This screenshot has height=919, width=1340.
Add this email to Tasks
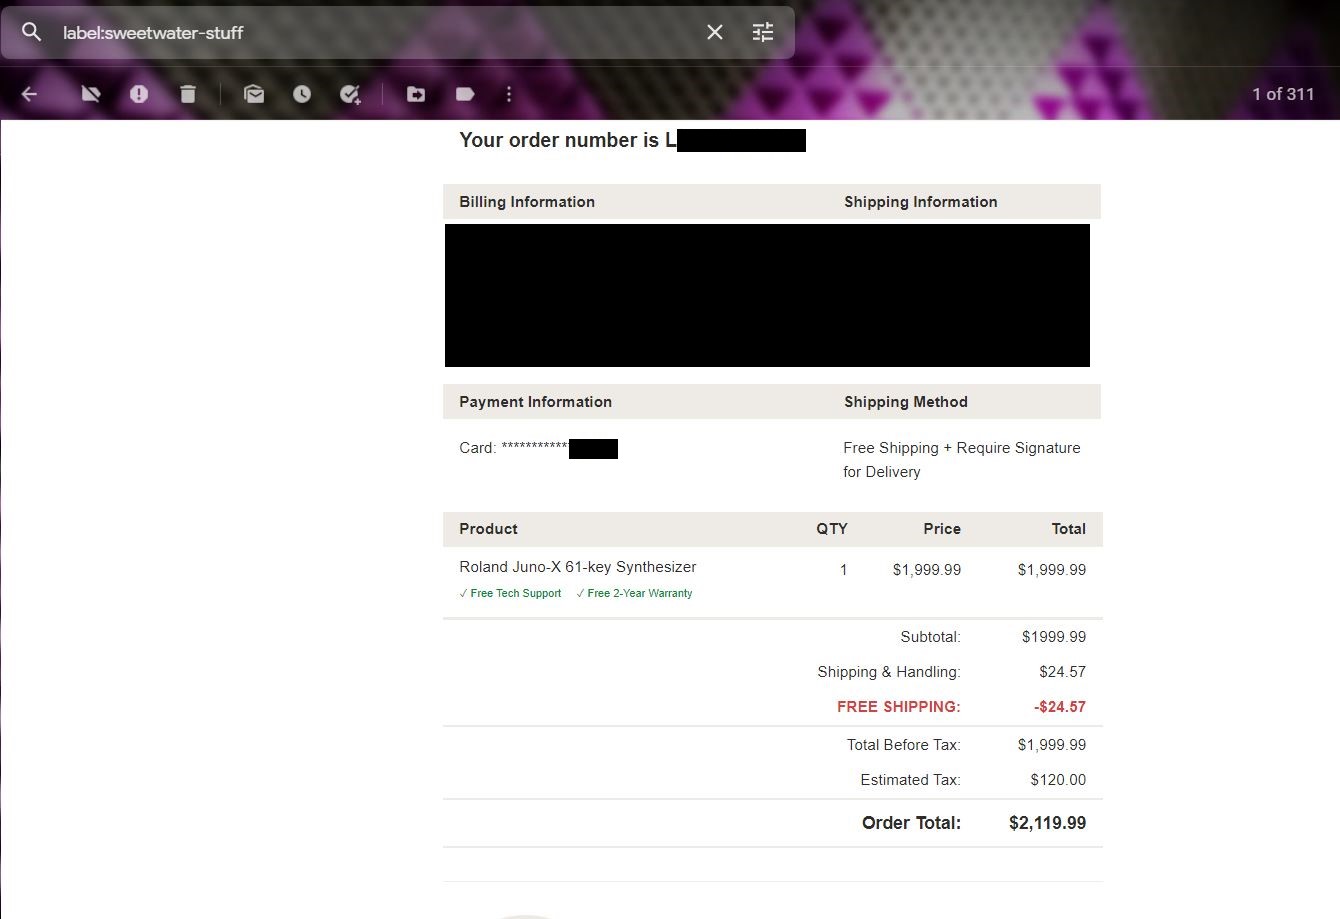350,94
